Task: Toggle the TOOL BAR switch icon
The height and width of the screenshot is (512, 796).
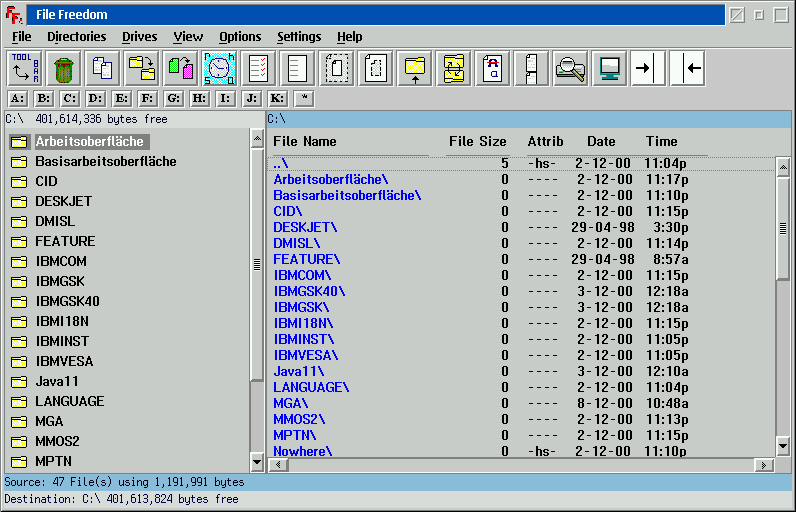Action: tap(24, 68)
